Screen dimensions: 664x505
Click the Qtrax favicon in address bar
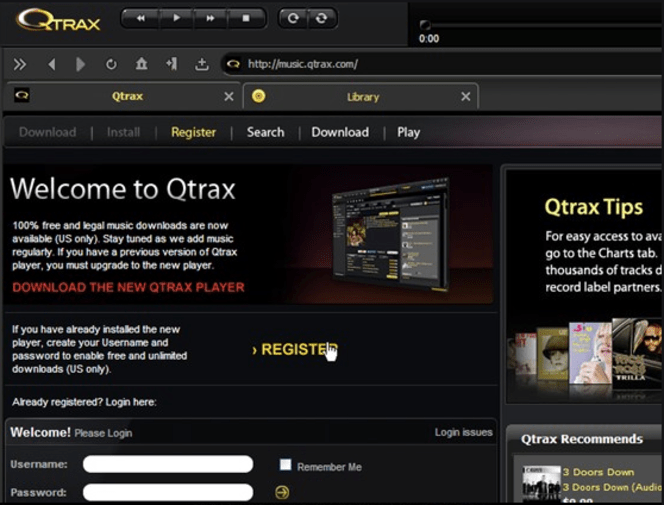(x=233, y=64)
